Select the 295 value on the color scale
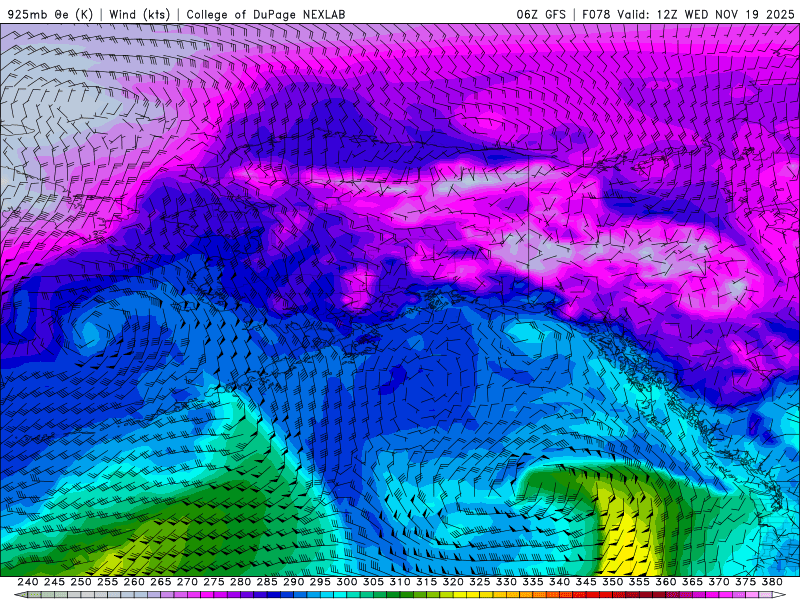The image size is (800, 600). (x=319, y=582)
